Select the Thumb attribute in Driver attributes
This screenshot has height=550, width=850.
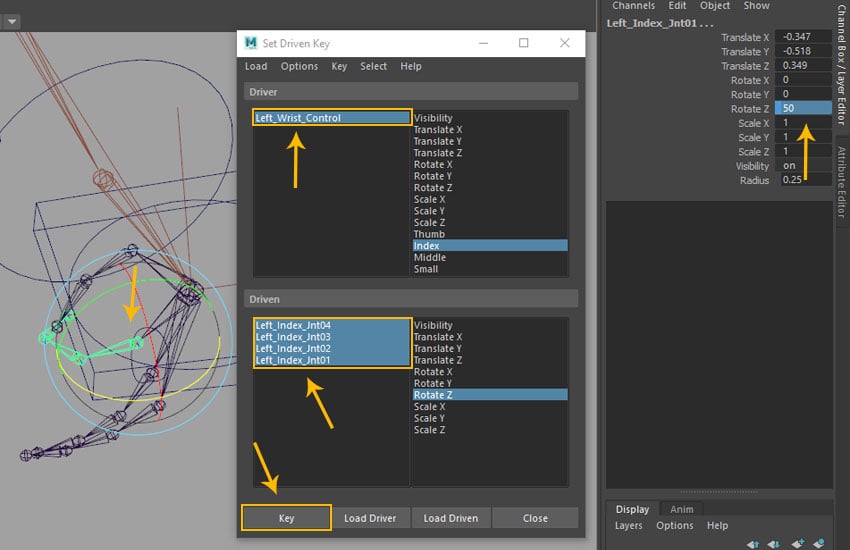(x=429, y=234)
